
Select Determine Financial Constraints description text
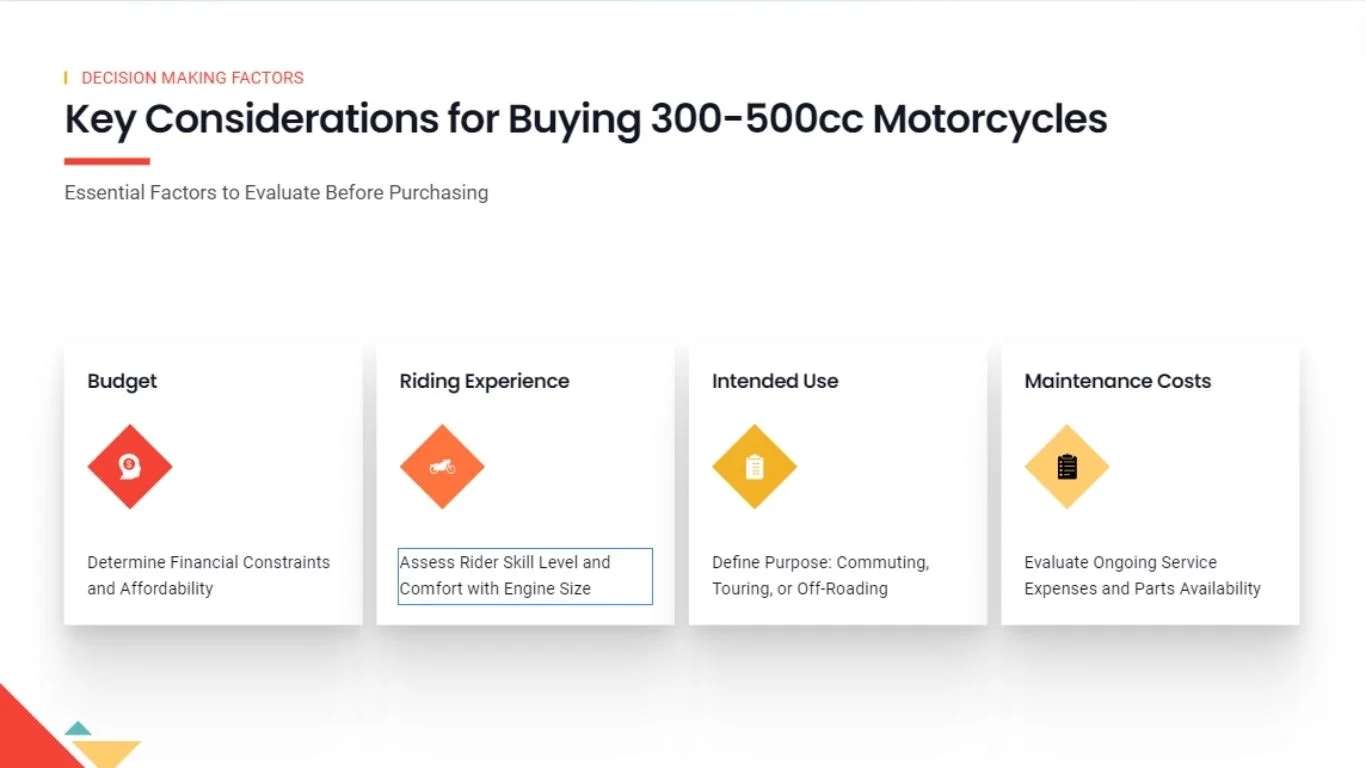[208, 575]
